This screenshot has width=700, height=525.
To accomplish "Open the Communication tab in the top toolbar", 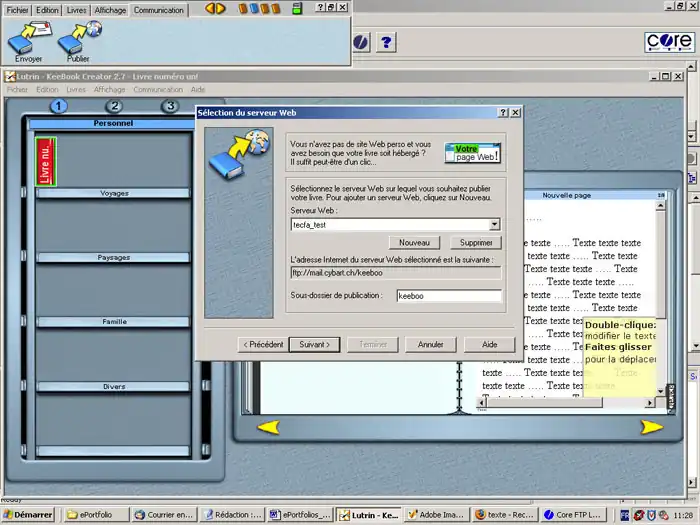I will coord(159,10).
